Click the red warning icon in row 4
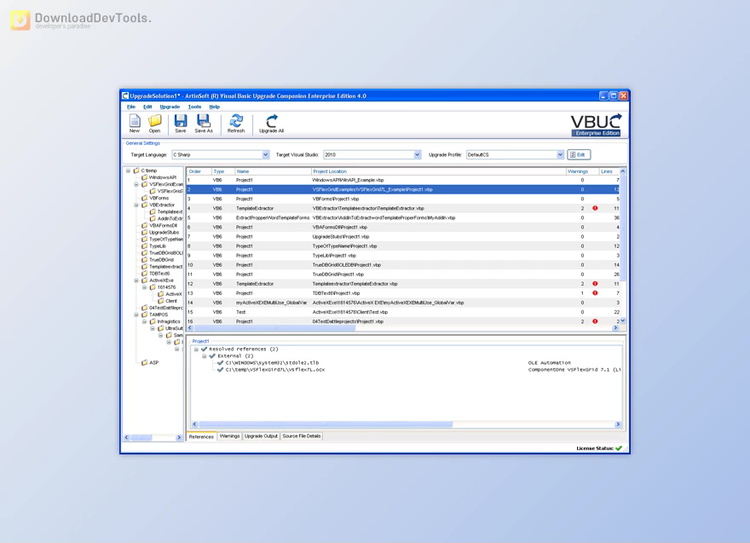This screenshot has height=543, width=750. point(595,208)
